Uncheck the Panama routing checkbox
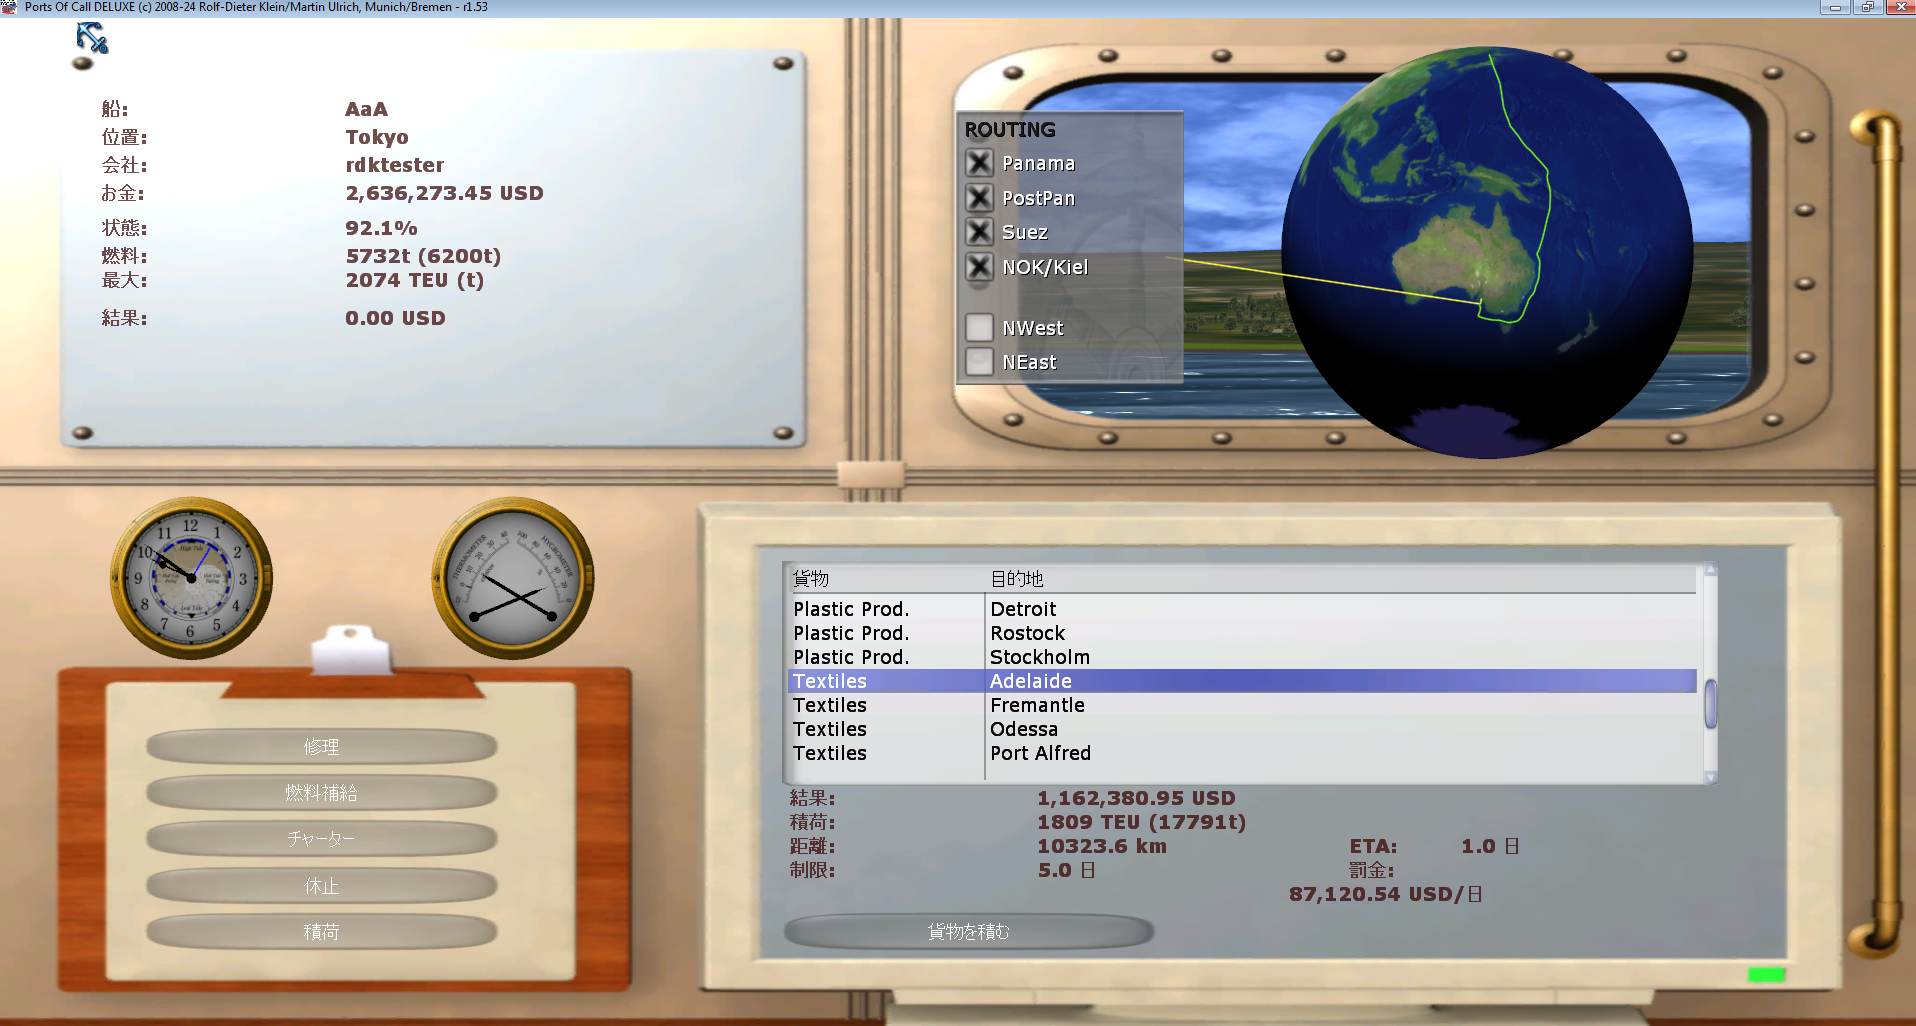The height and width of the screenshot is (1026, 1916). (979, 163)
